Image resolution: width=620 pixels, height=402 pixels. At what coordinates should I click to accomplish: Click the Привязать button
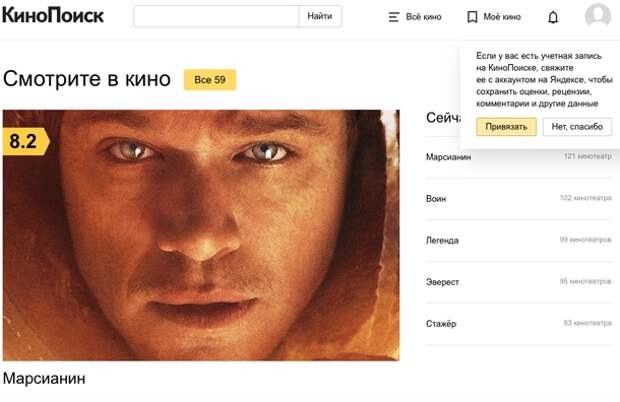click(506, 126)
